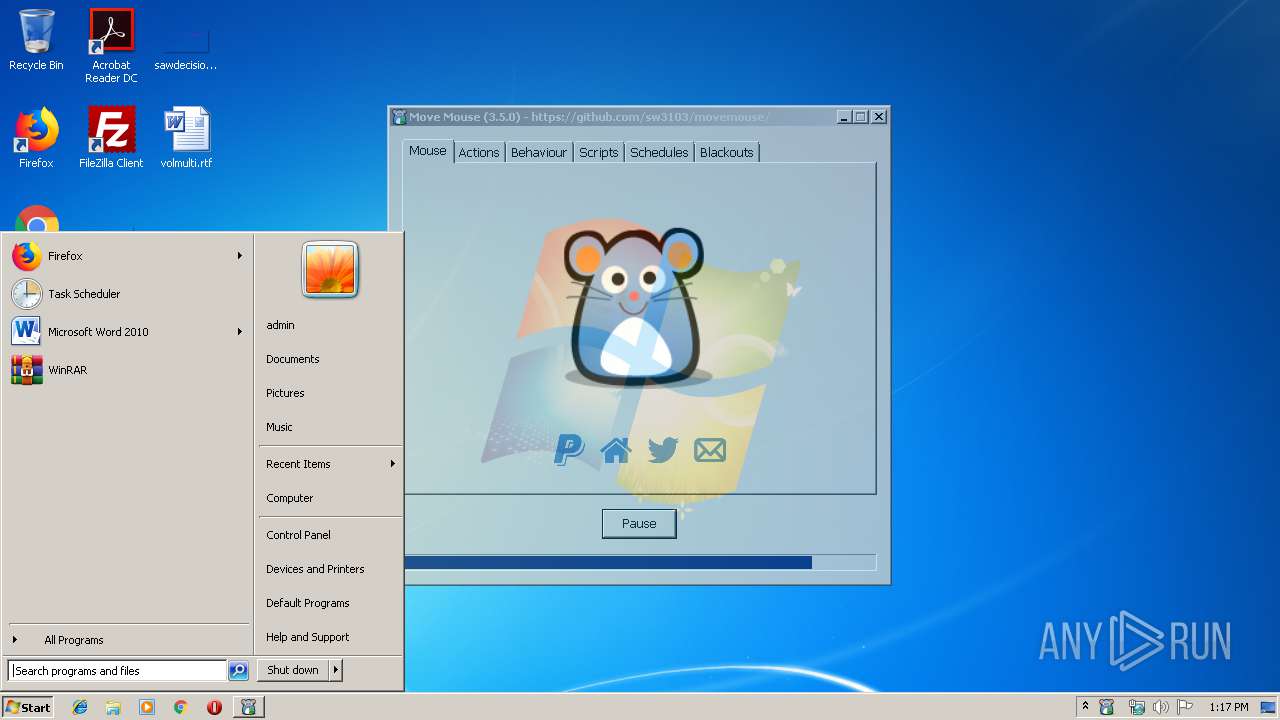Select the sawdecisio... desktop file
The height and width of the screenshot is (720, 1280).
(186, 48)
